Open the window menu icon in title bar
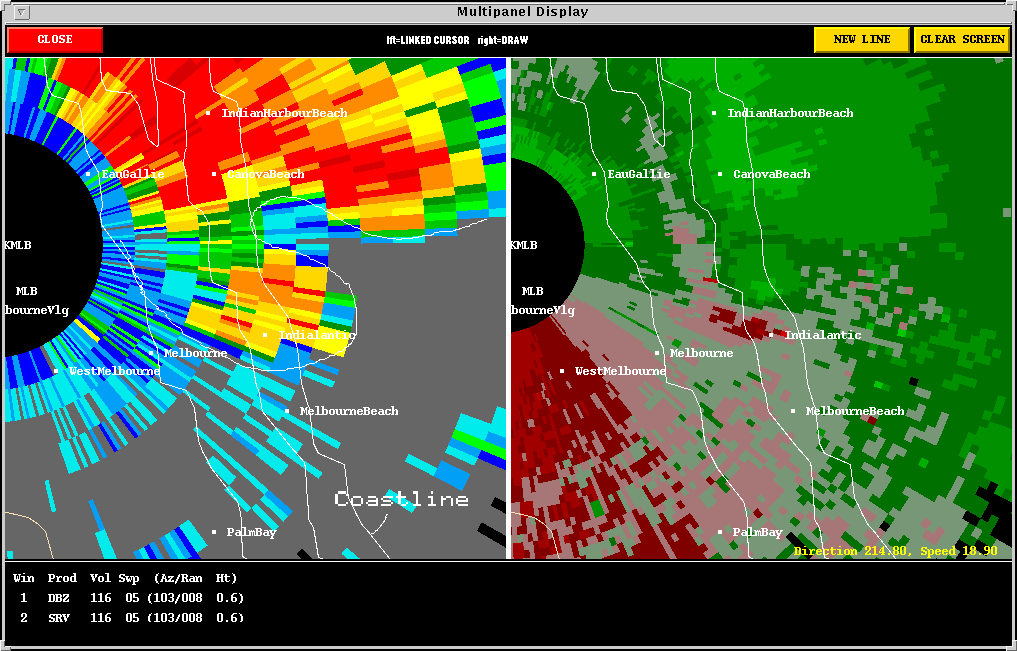This screenshot has width=1017, height=651. point(21,12)
